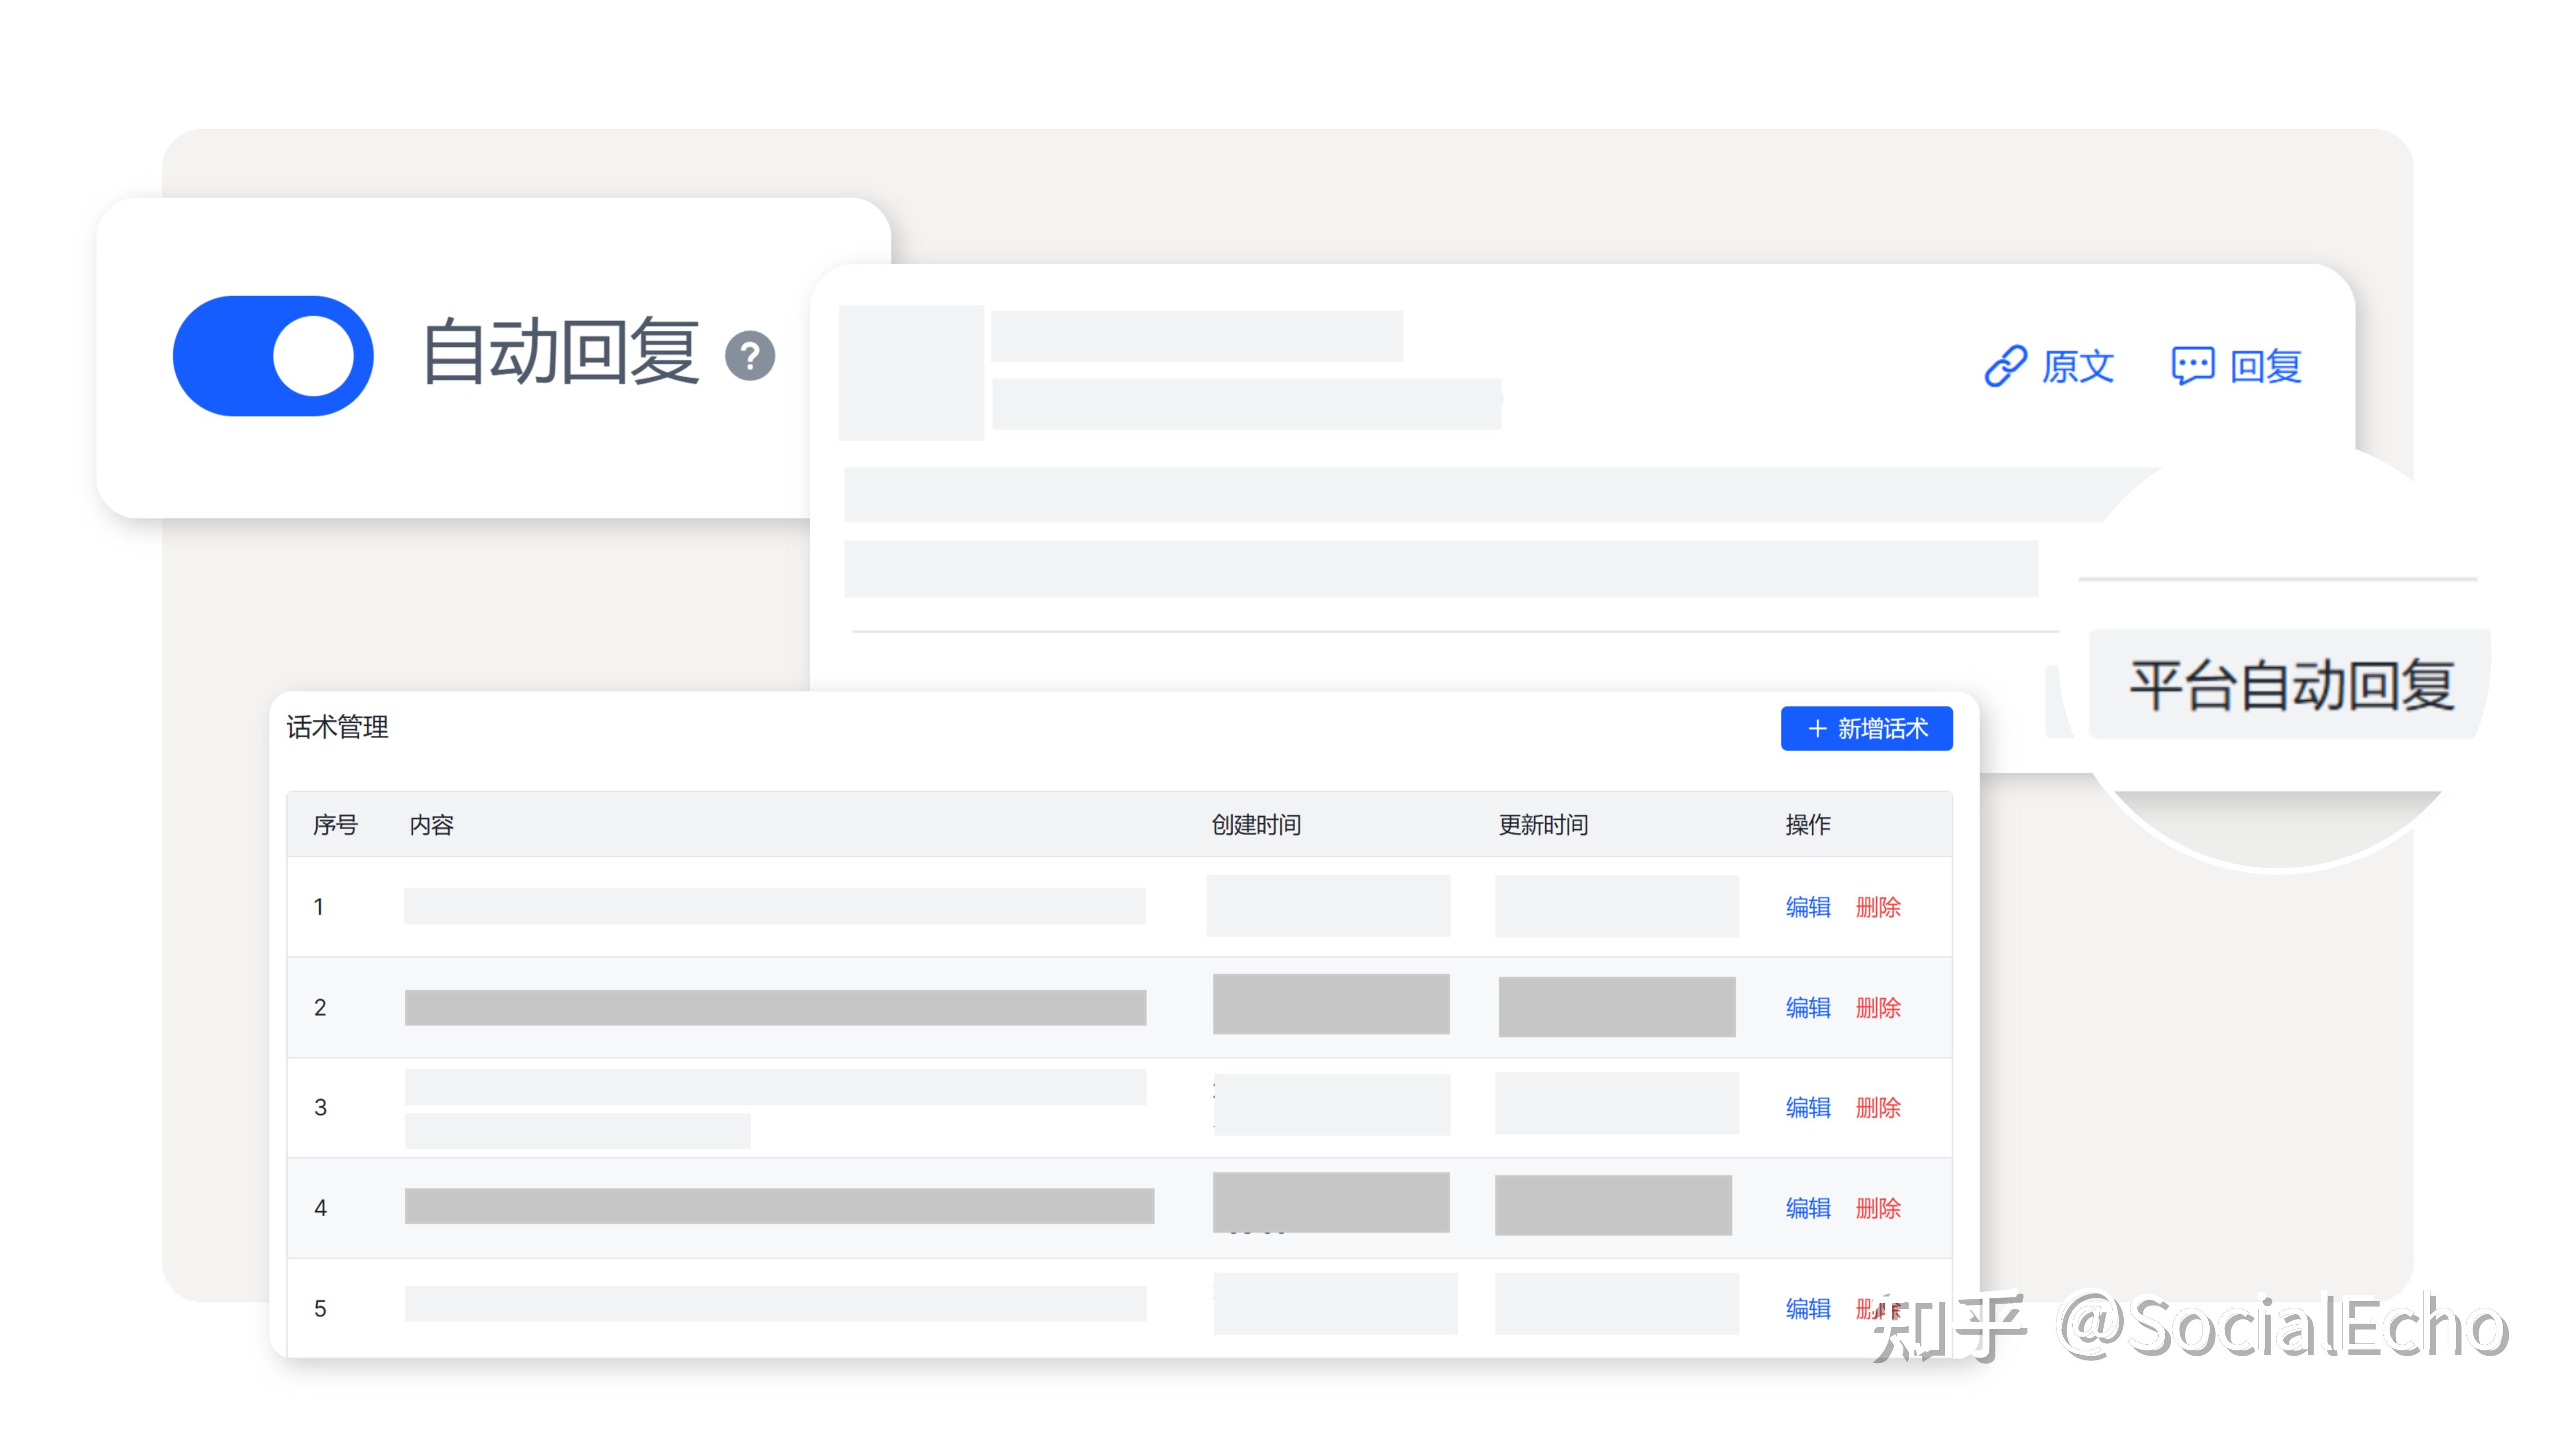
Task: Click the 话术管理 panel title
Action: tap(338, 728)
